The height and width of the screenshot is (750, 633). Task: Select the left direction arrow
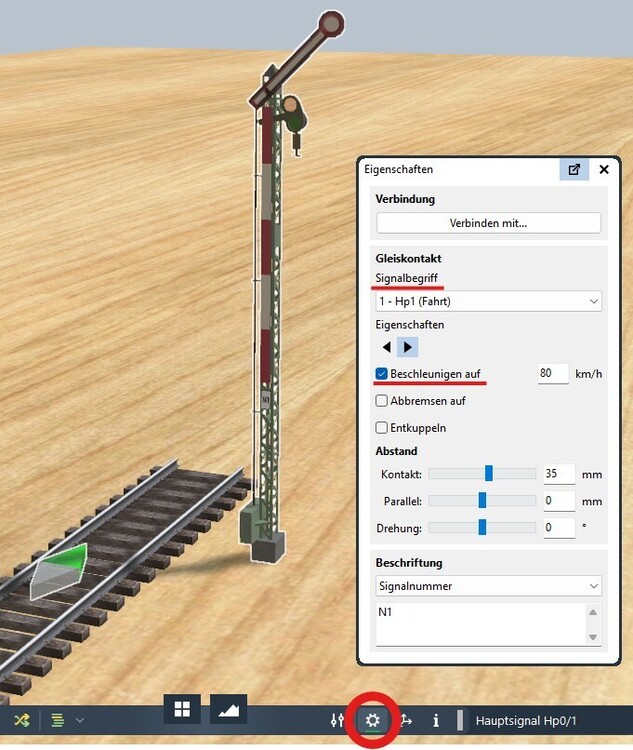[387, 347]
